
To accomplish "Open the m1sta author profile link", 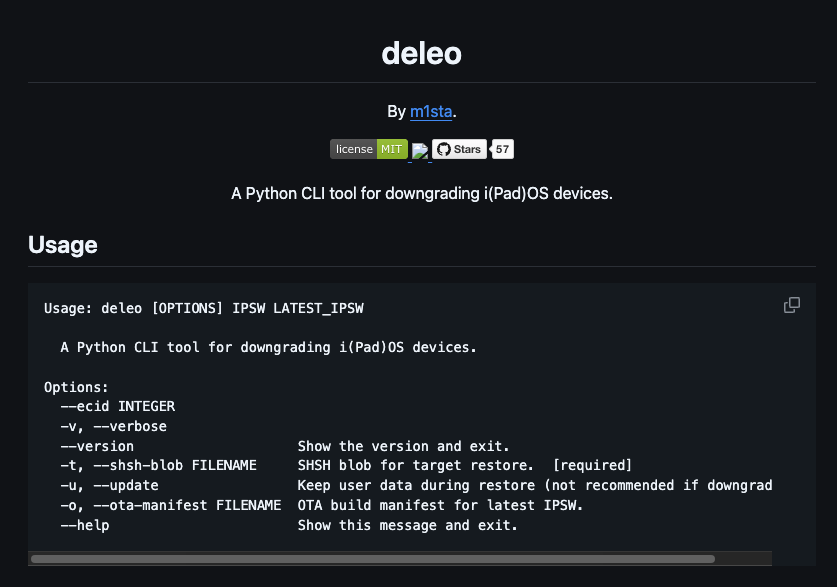I will (x=431, y=112).
